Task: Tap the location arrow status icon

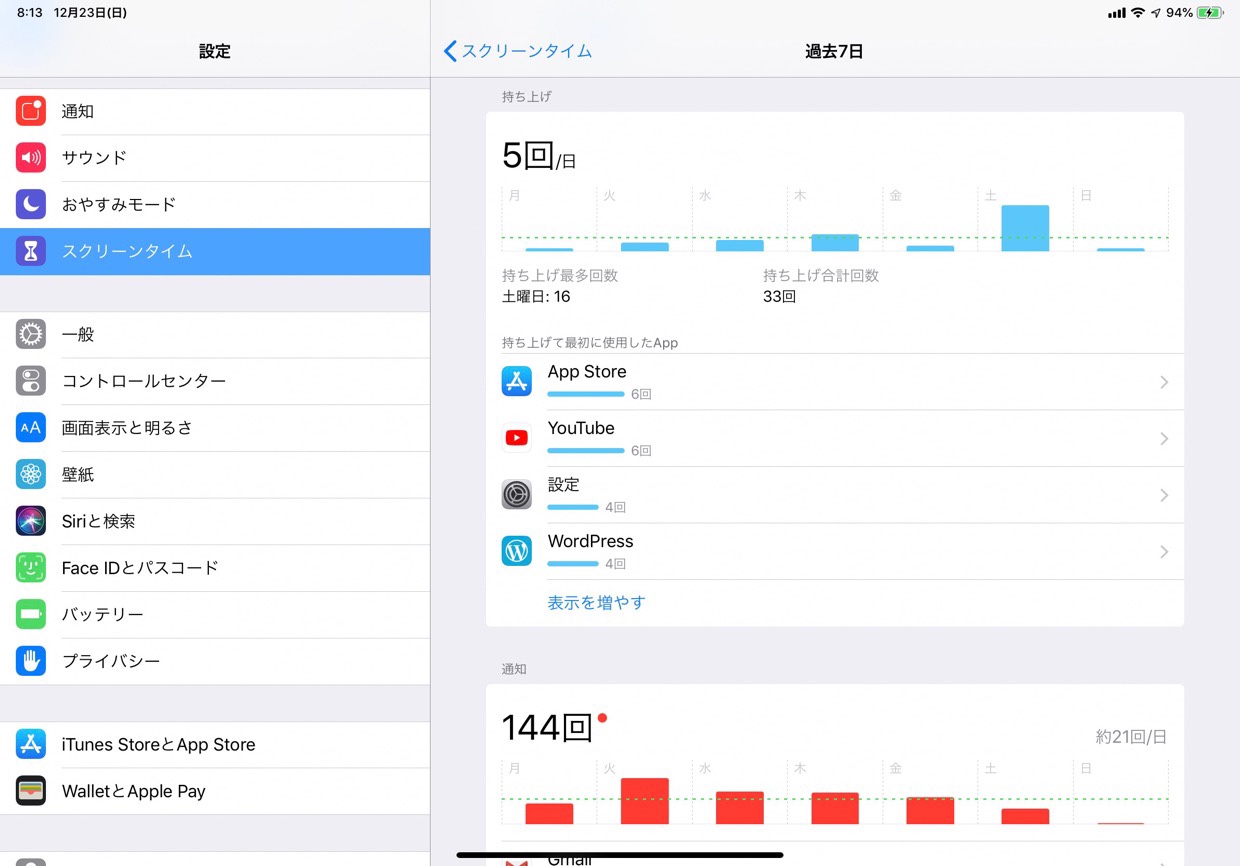Action: (x=1156, y=13)
